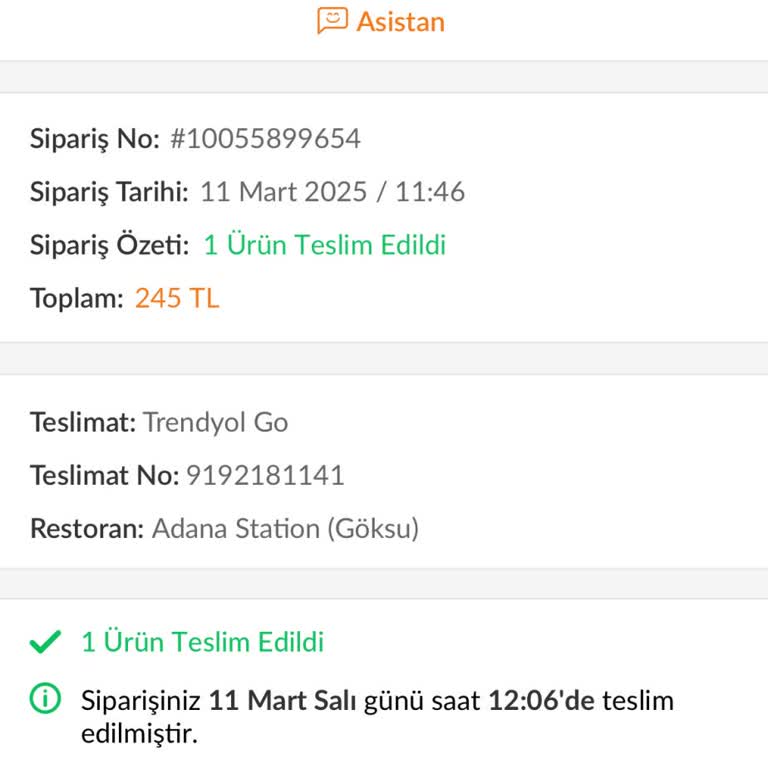
Task: Click delivery number 9192181141
Action: pyautogui.click(x=265, y=475)
